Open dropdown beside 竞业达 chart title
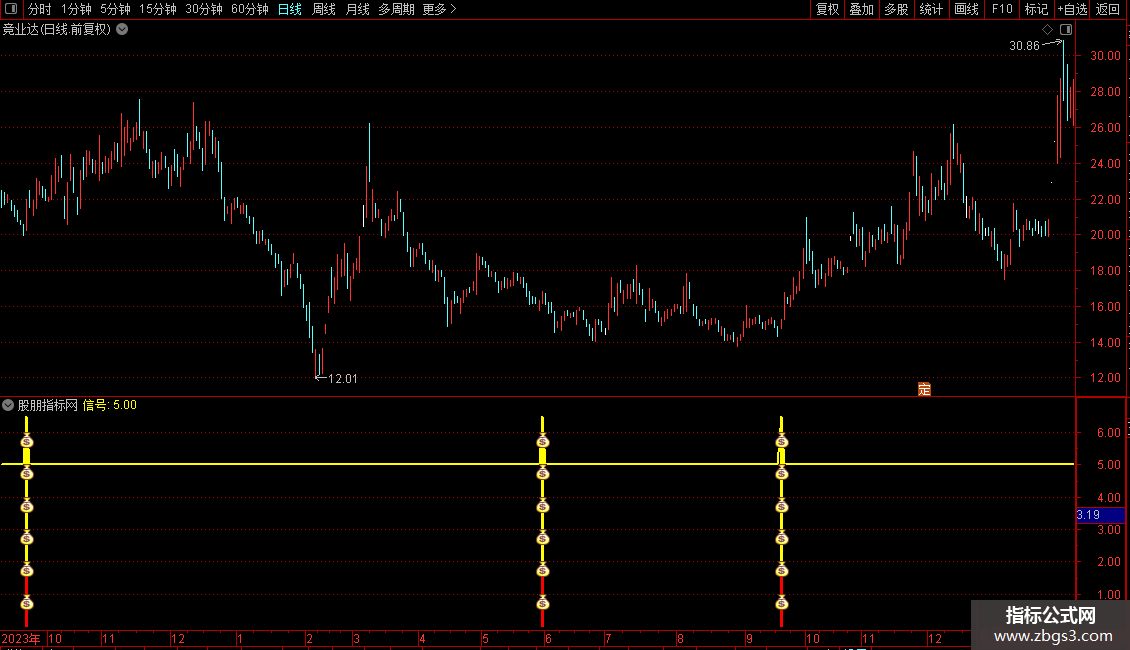This screenshot has width=1130, height=650. (123, 30)
